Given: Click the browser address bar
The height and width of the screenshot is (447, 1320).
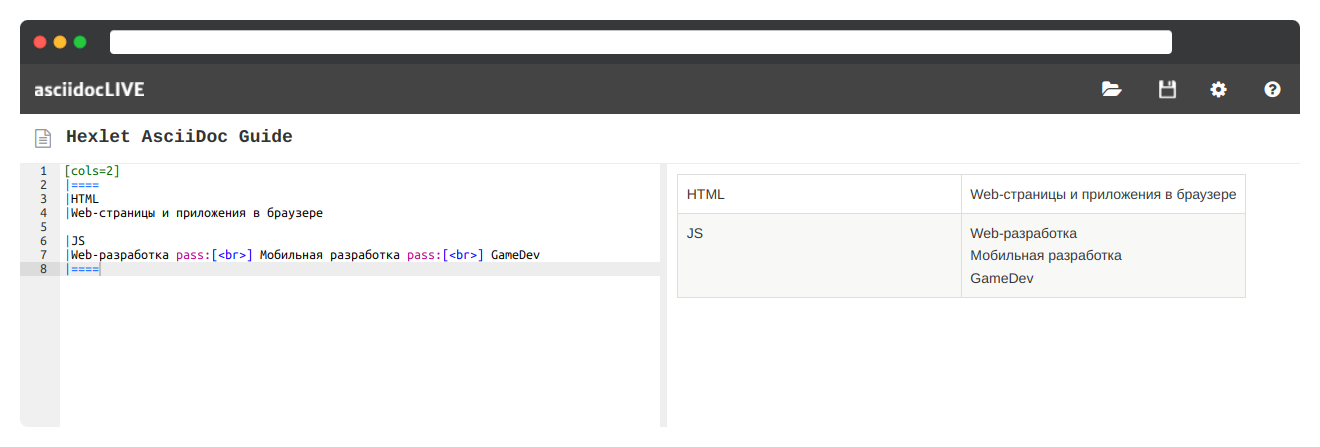Looking at the screenshot, I should 640,42.
